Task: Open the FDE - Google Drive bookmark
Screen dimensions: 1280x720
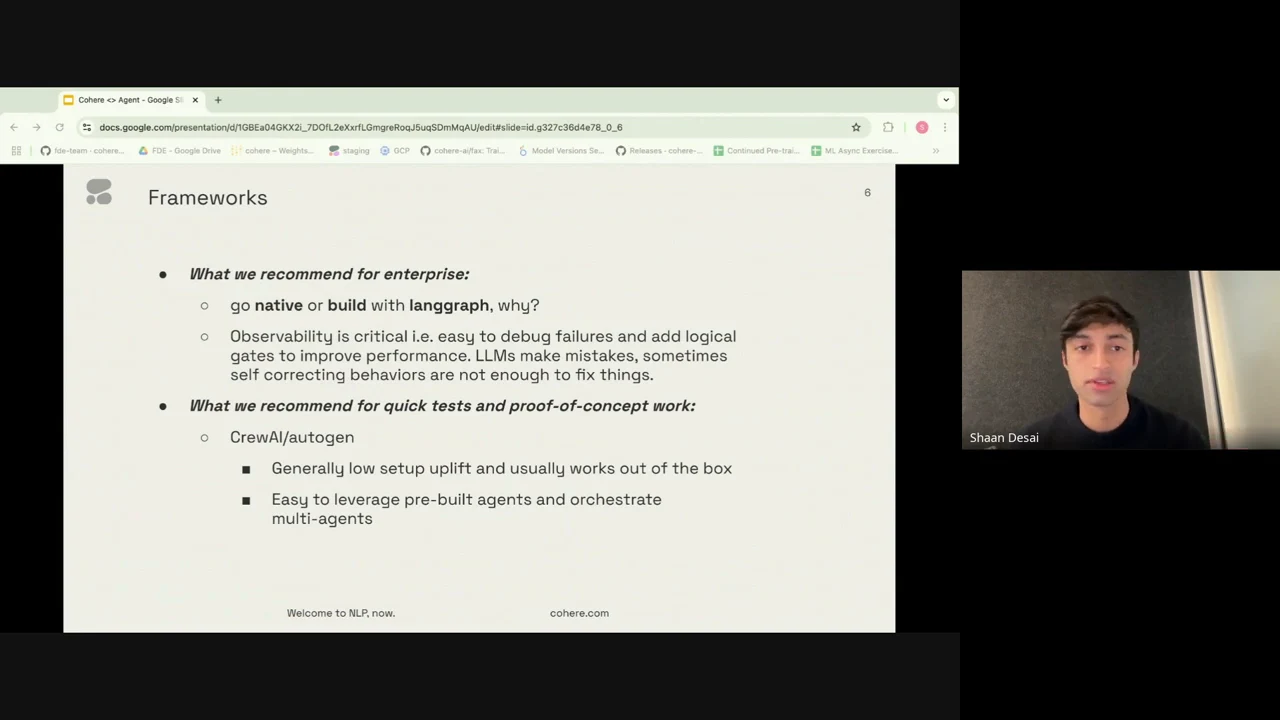Action: (179, 151)
